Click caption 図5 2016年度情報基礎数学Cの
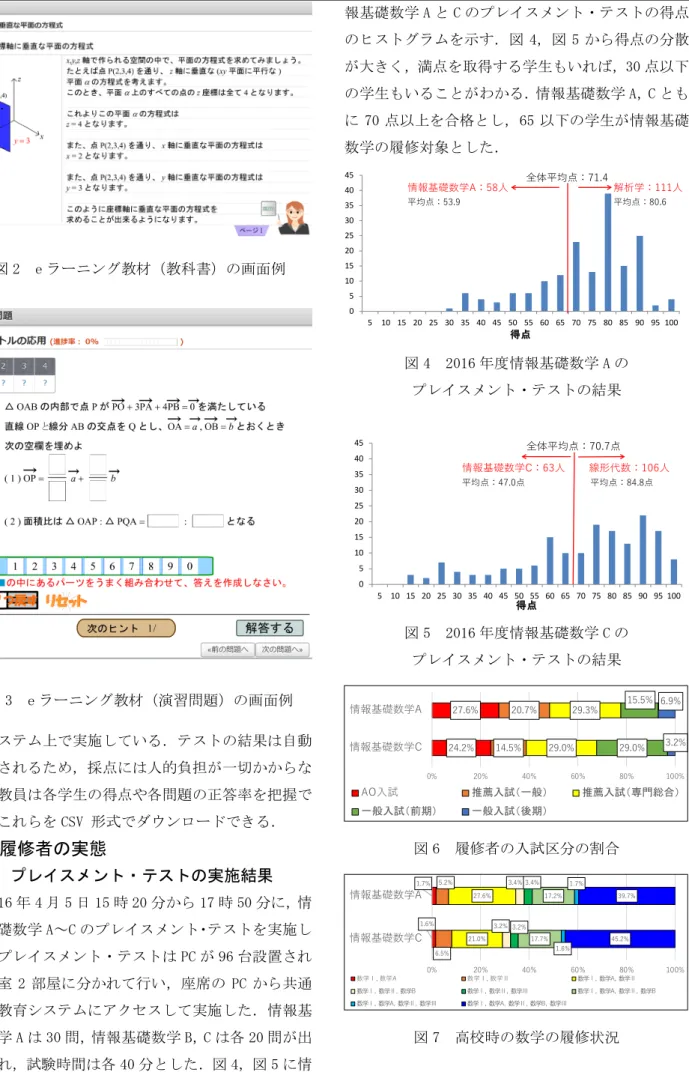 point(516,632)
